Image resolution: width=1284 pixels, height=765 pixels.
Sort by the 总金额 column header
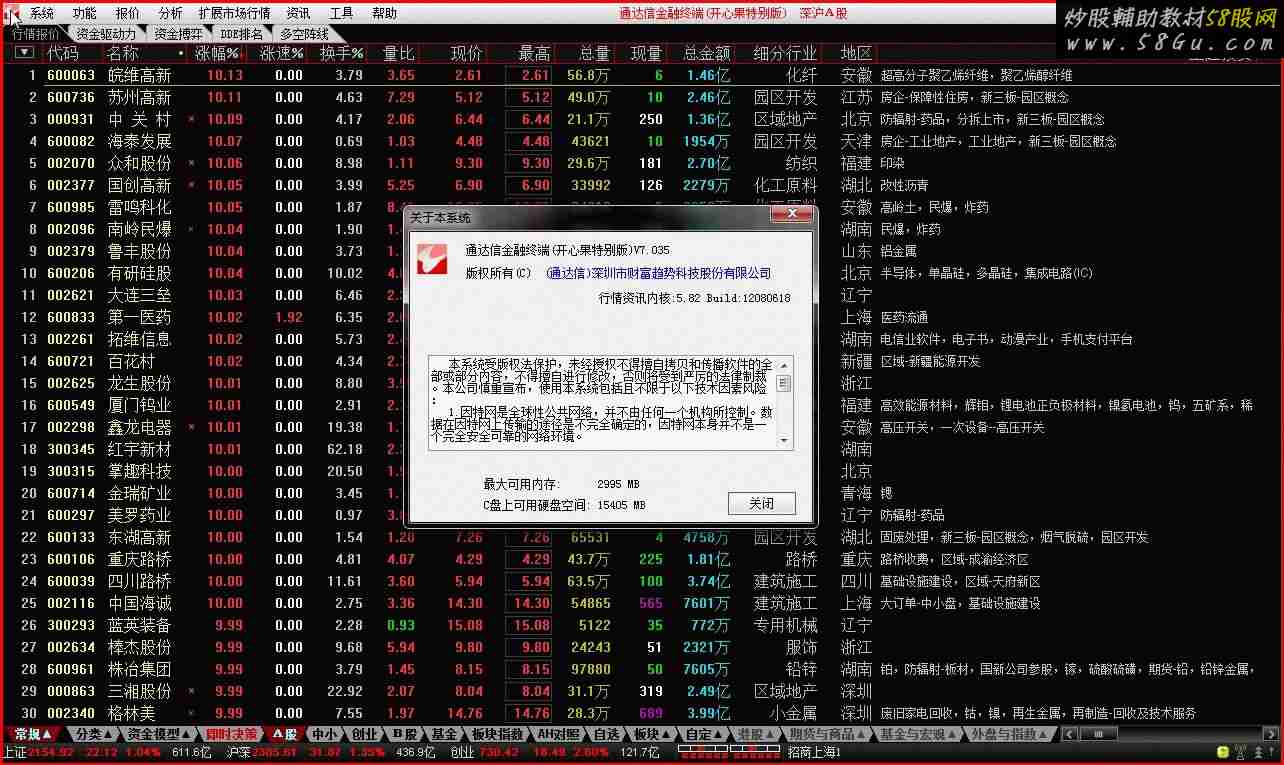point(706,53)
